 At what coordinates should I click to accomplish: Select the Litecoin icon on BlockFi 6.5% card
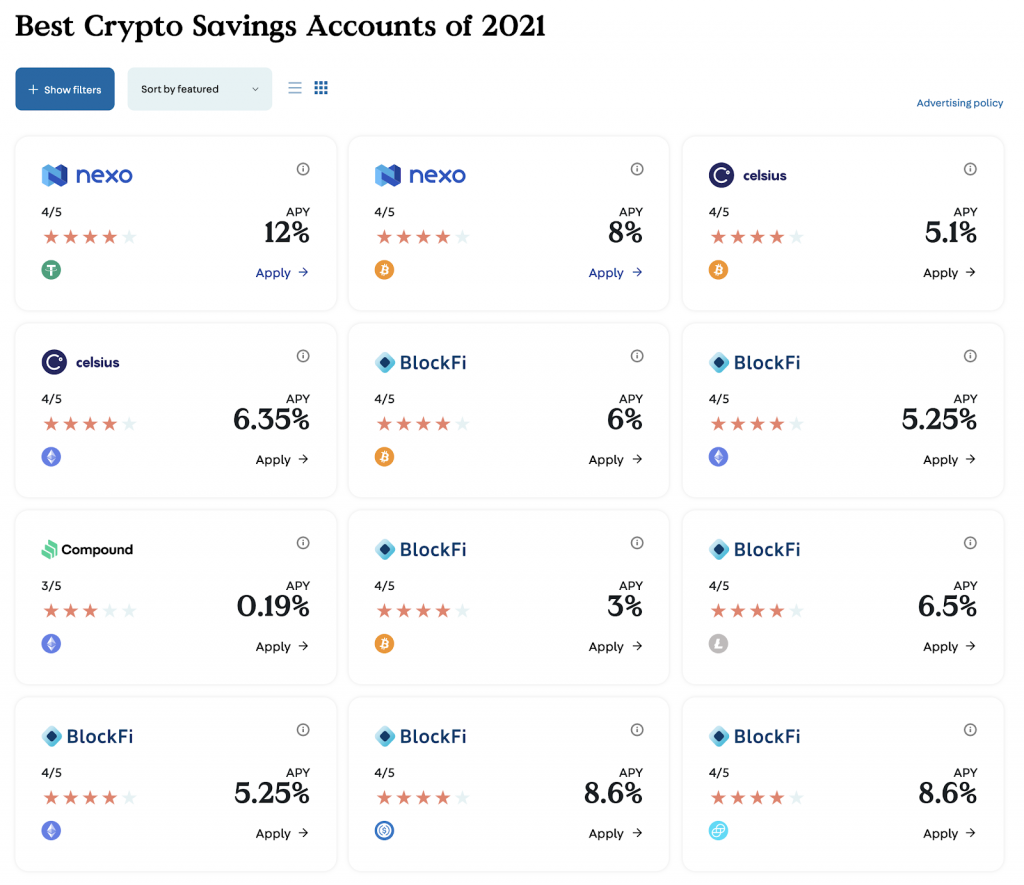click(718, 644)
